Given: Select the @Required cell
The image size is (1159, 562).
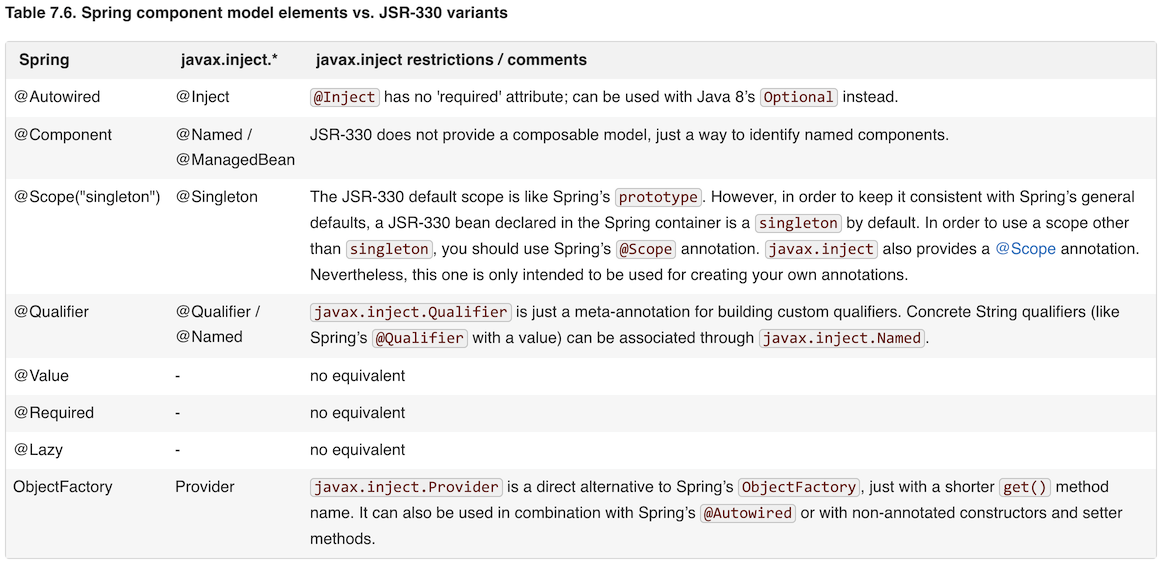Looking at the screenshot, I should (53, 413).
